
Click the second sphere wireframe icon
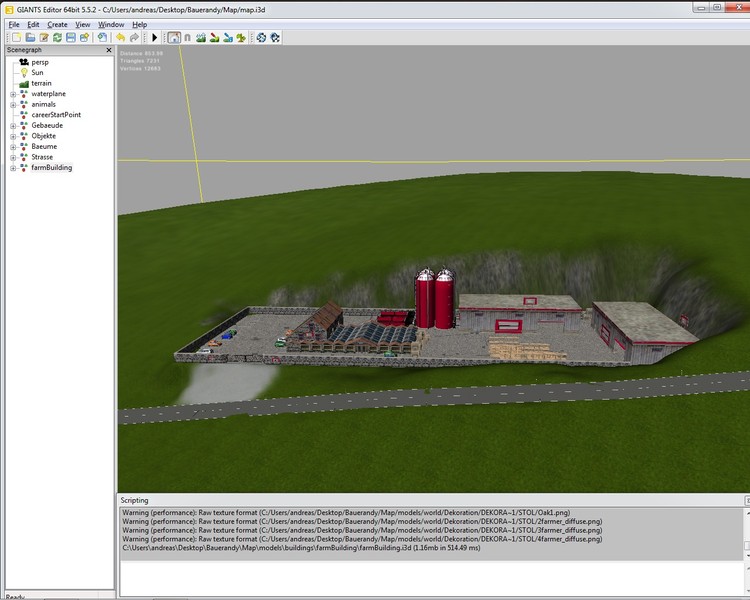[x=275, y=37]
